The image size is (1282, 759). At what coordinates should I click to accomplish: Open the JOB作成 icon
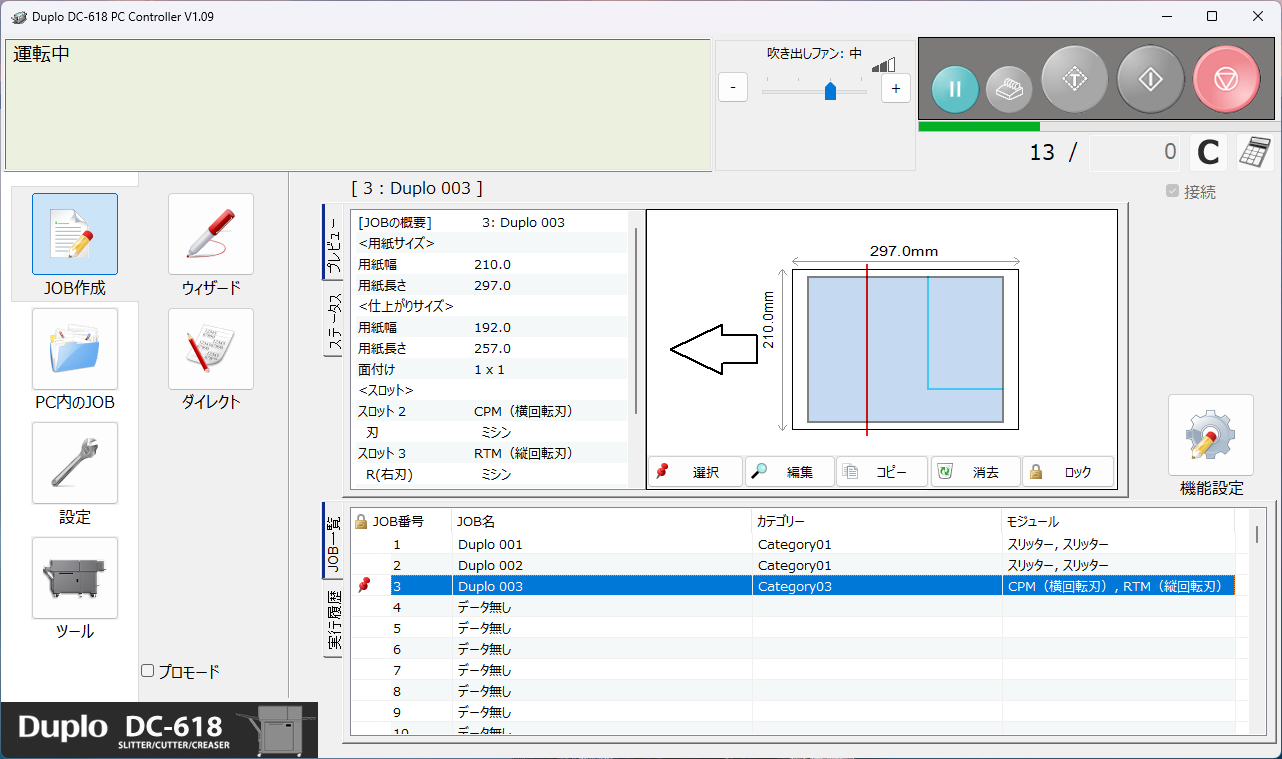click(75, 234)
